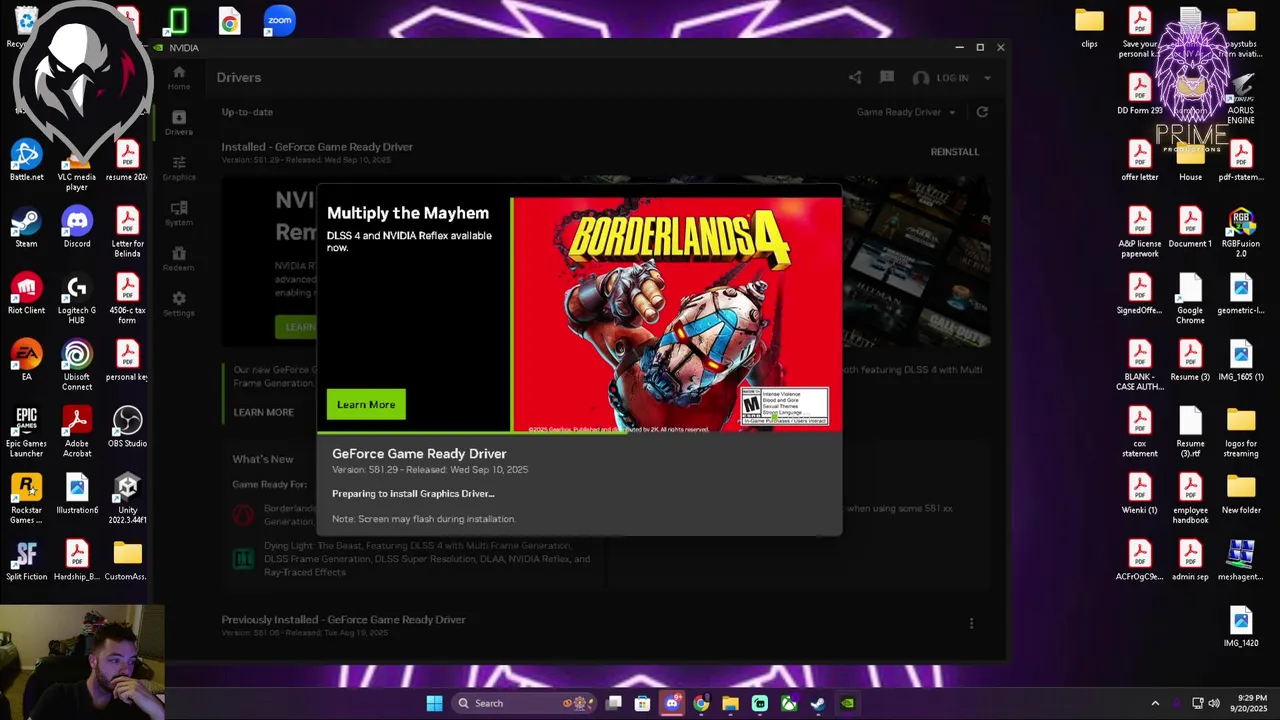This screenshot has width=1280, height=720.
Task: Open File Explorer from the taskbar
Action: 730,703
